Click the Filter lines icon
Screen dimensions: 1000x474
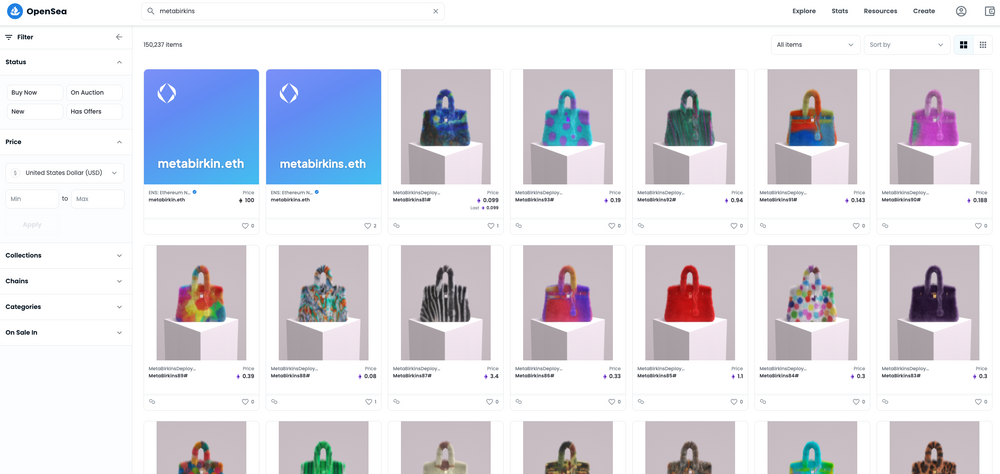9,37
